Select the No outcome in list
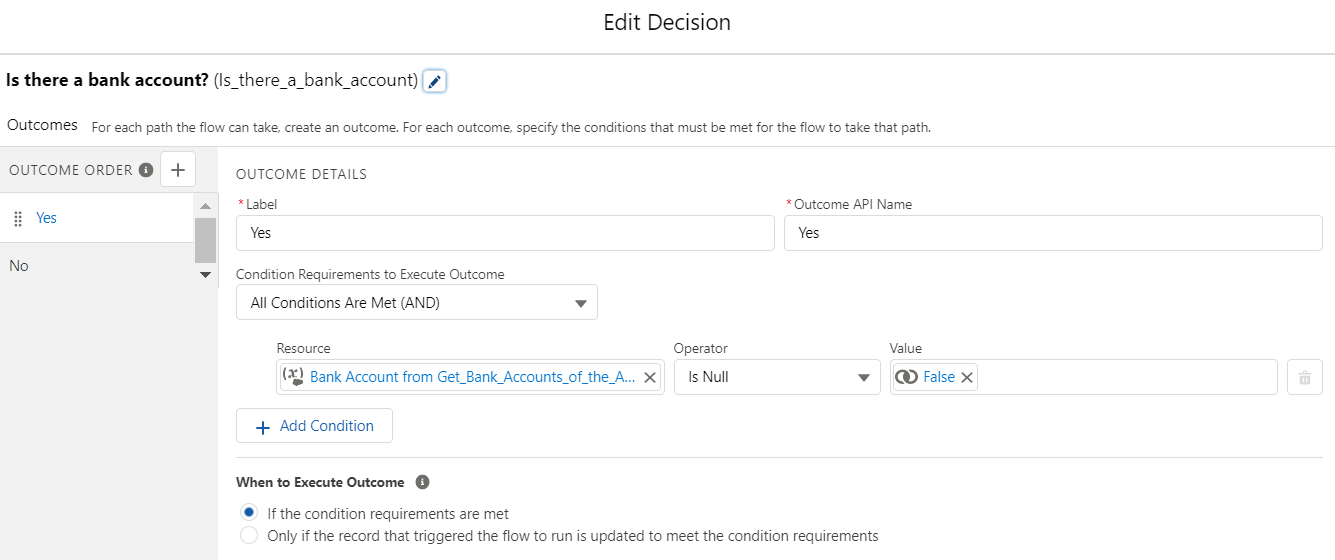This screenshot has height=560, width=1335. 19,266
